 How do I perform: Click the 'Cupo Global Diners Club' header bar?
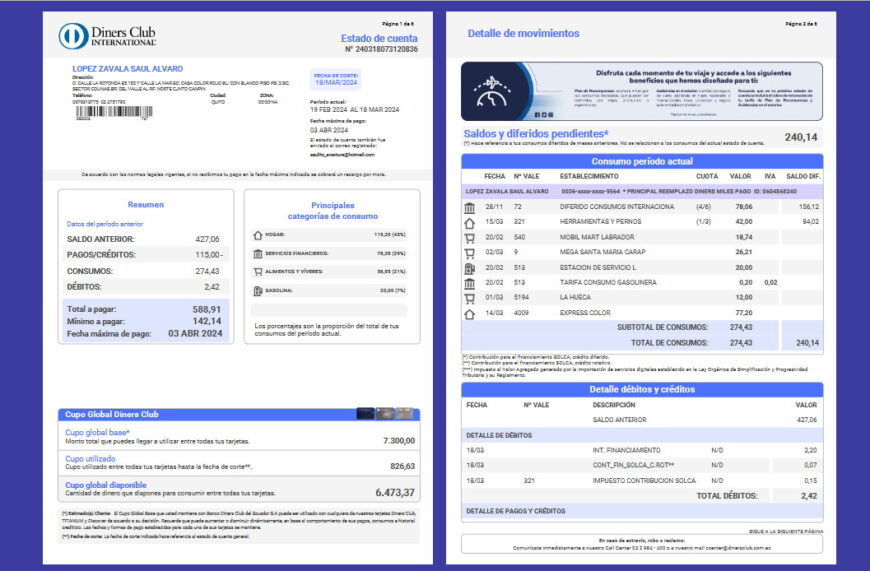[x=239, y=414]
